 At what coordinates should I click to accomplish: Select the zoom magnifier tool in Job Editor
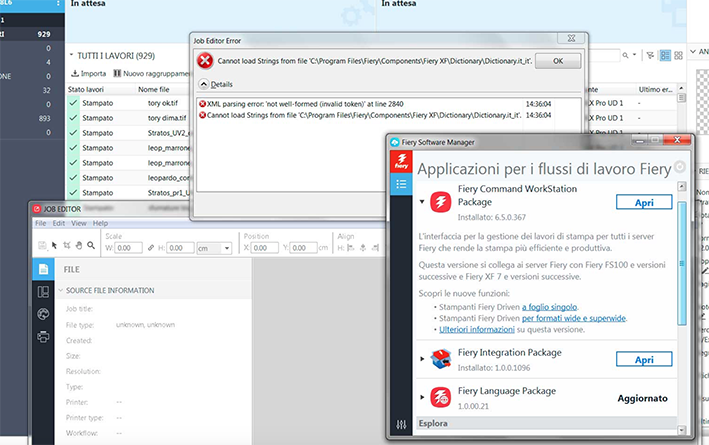[91, 245]
